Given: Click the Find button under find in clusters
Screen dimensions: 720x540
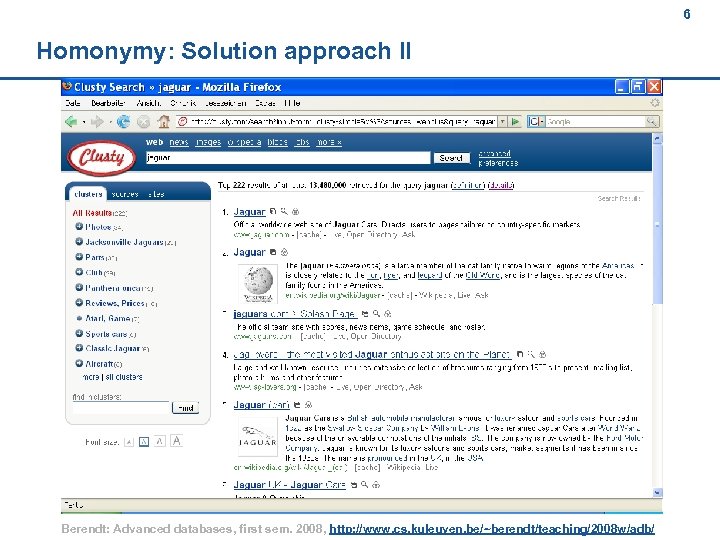Looking at the screenshot, I should pos(186,408).
